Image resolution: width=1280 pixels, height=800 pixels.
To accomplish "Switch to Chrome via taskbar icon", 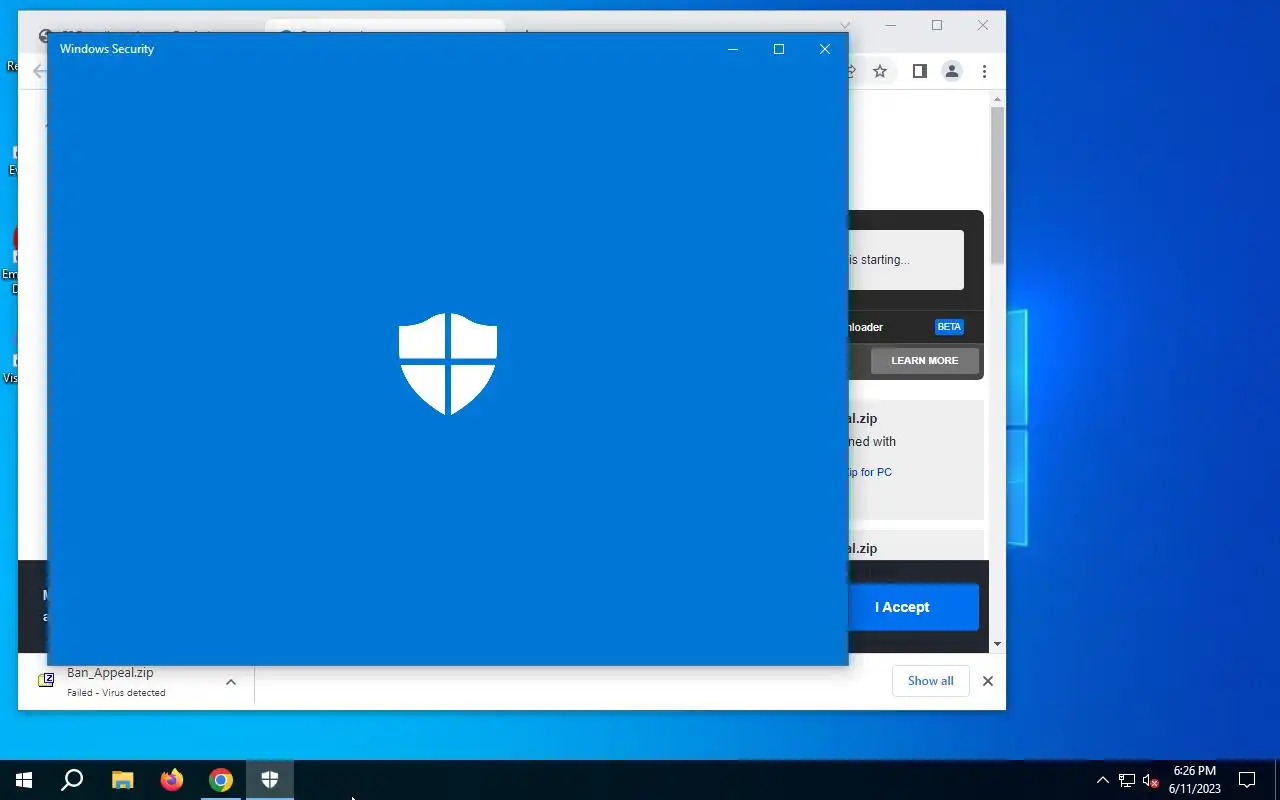I will tap(221, 780).
